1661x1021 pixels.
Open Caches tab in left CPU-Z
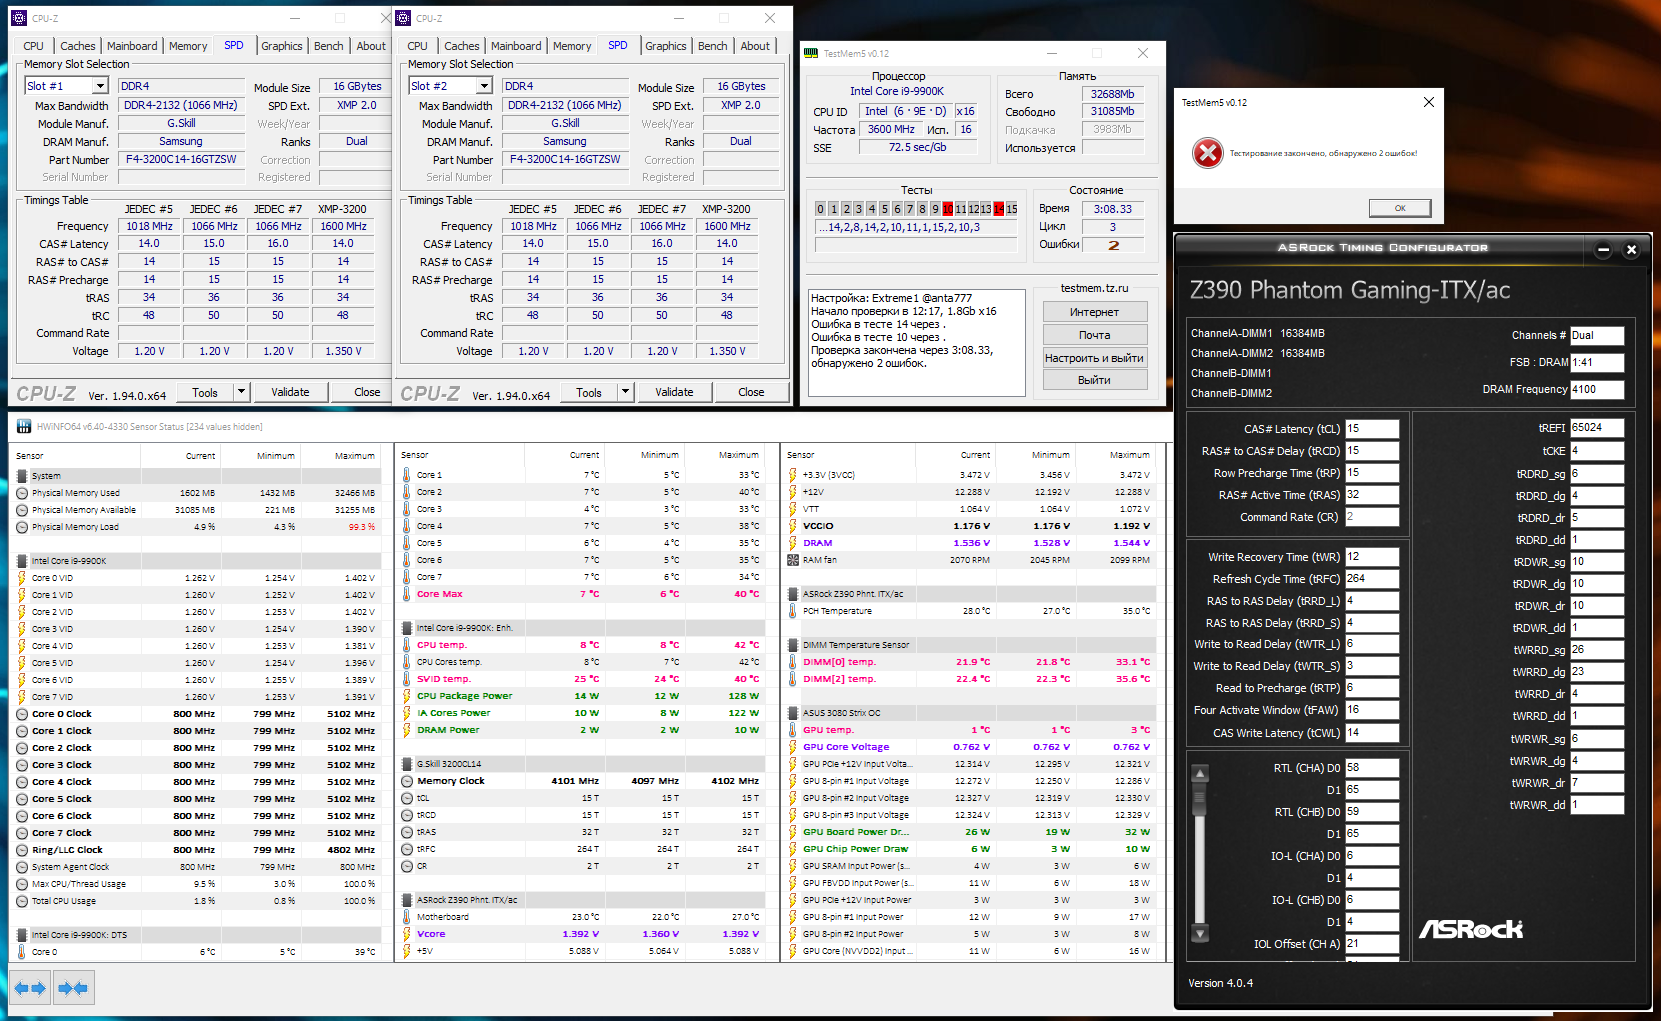[77, 46]
